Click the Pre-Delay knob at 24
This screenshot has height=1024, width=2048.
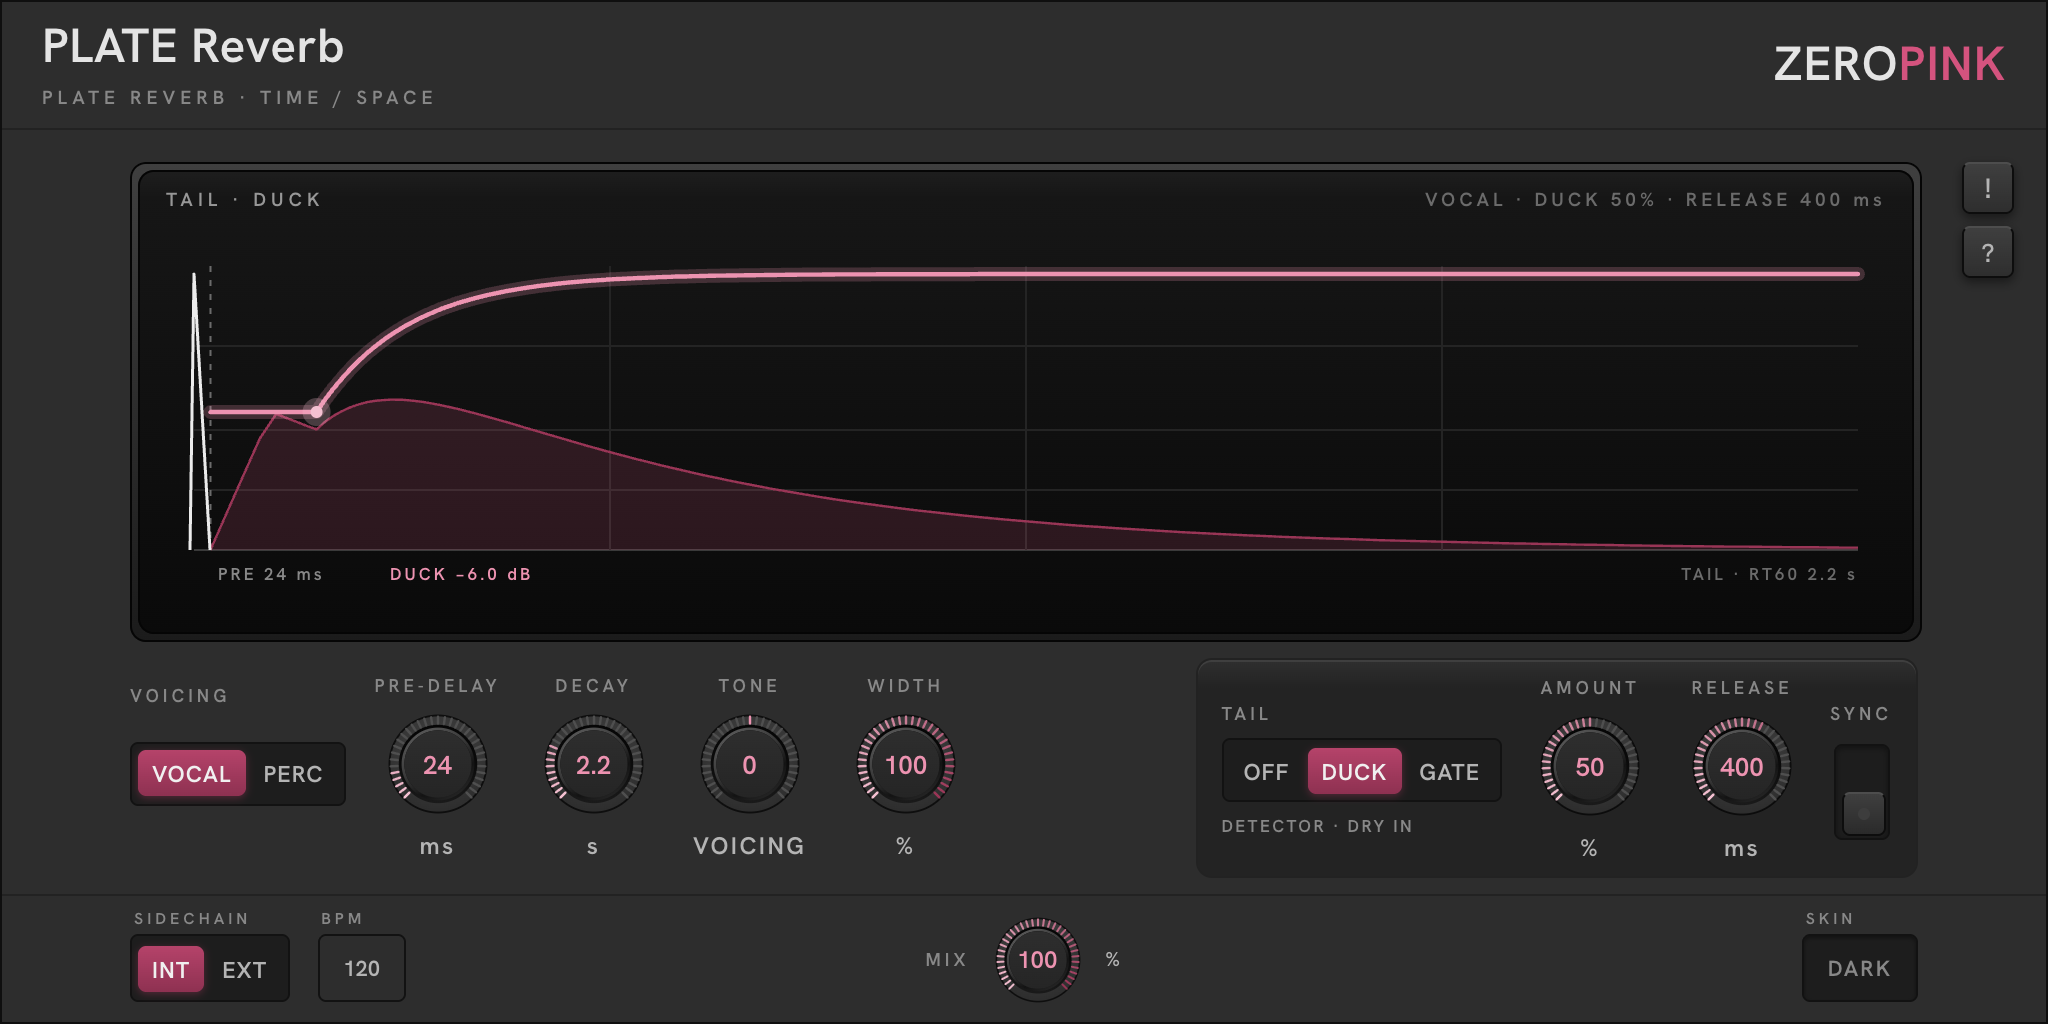pos(437,765)
